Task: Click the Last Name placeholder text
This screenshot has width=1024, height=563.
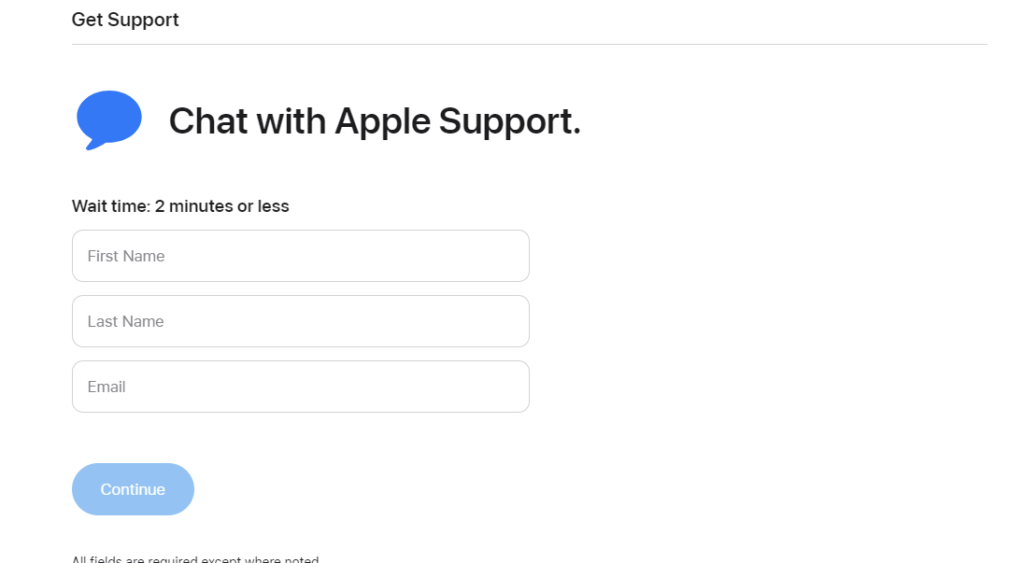Action: [x=125, y=321]
